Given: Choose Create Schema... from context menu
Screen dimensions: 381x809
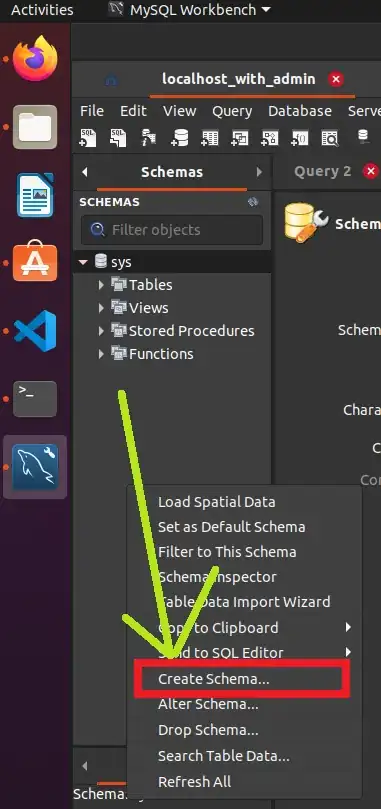Looking at the screenshot, I should click(214, 679).
